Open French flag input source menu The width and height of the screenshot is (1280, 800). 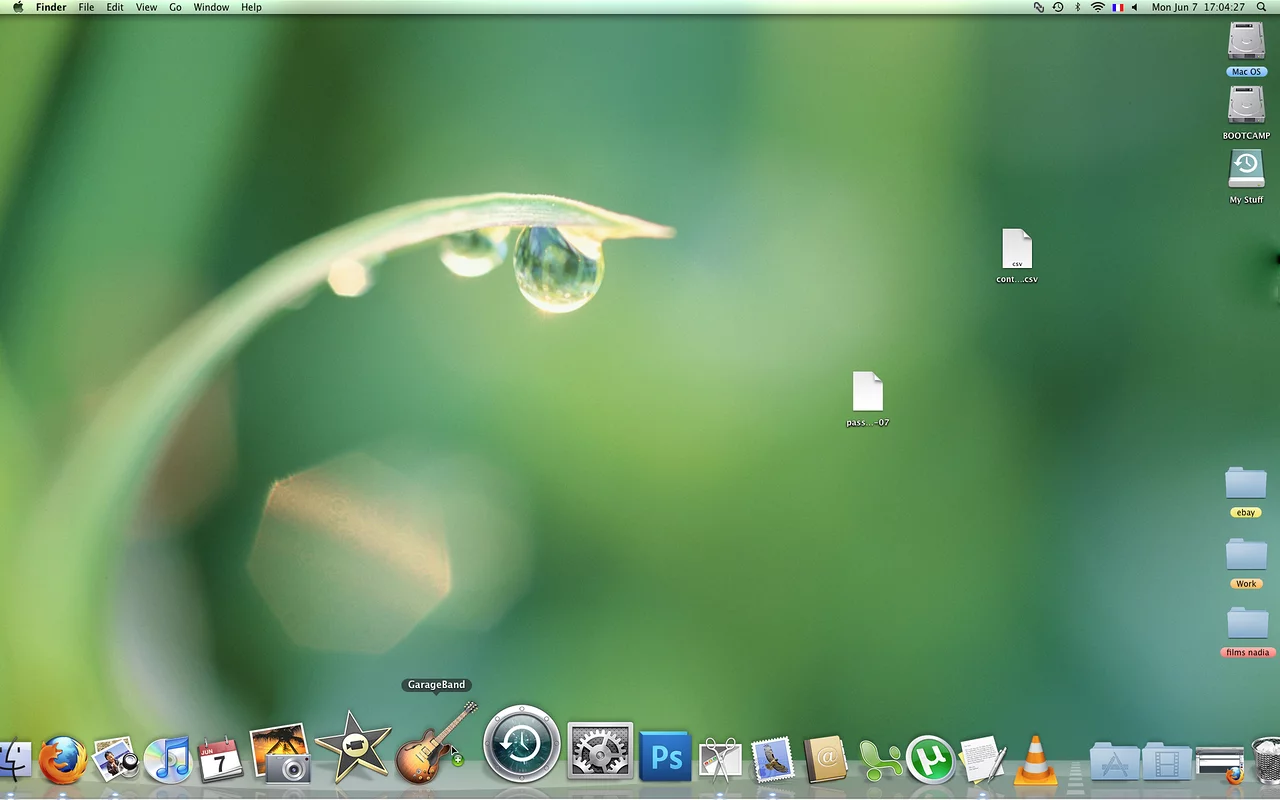[x=1117, y=7]
